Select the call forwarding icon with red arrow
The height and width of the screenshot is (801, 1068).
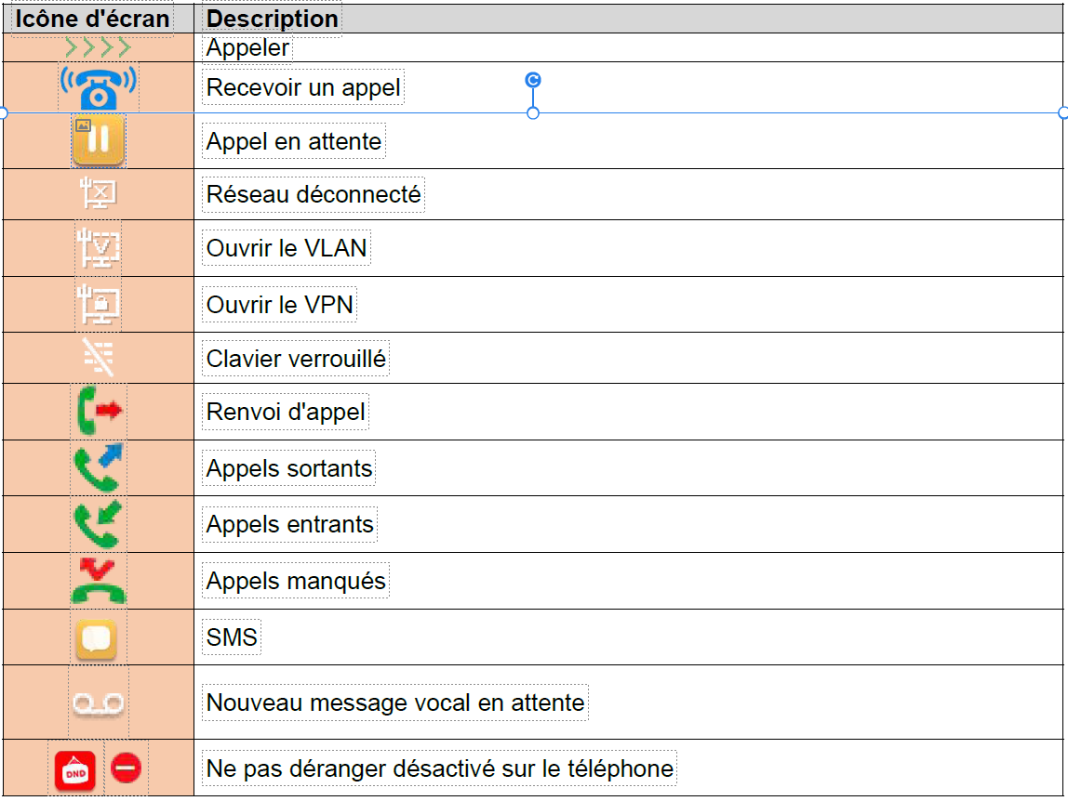[98, 411]
